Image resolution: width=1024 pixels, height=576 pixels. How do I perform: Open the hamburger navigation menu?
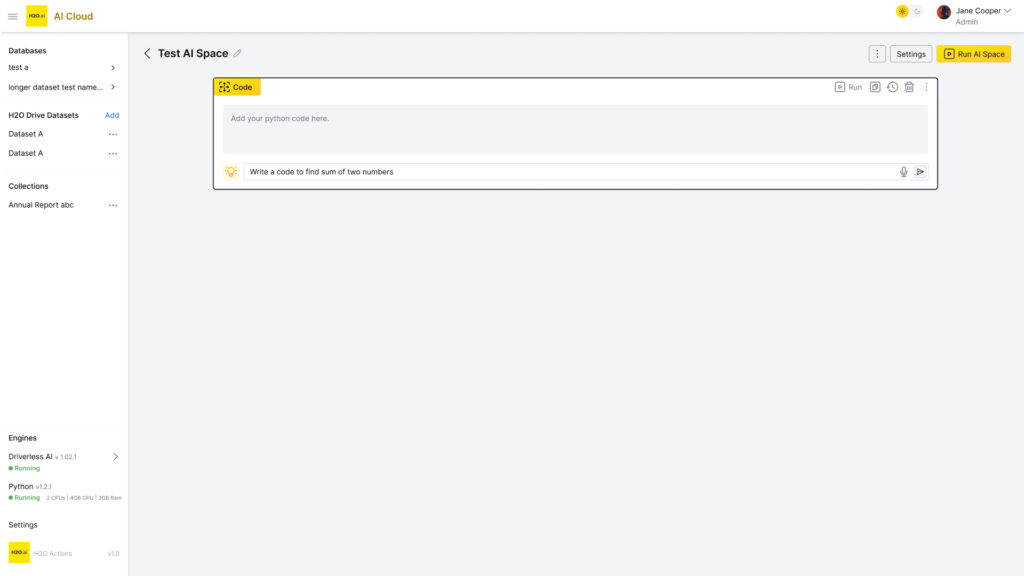tap(13, 16)
